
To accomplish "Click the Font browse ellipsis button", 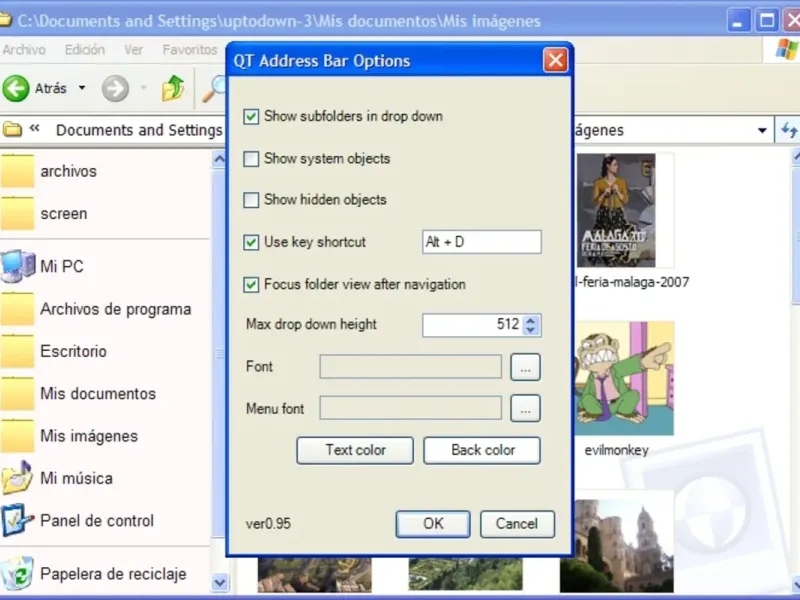I will pyautogui.click(x=526, y=367).
